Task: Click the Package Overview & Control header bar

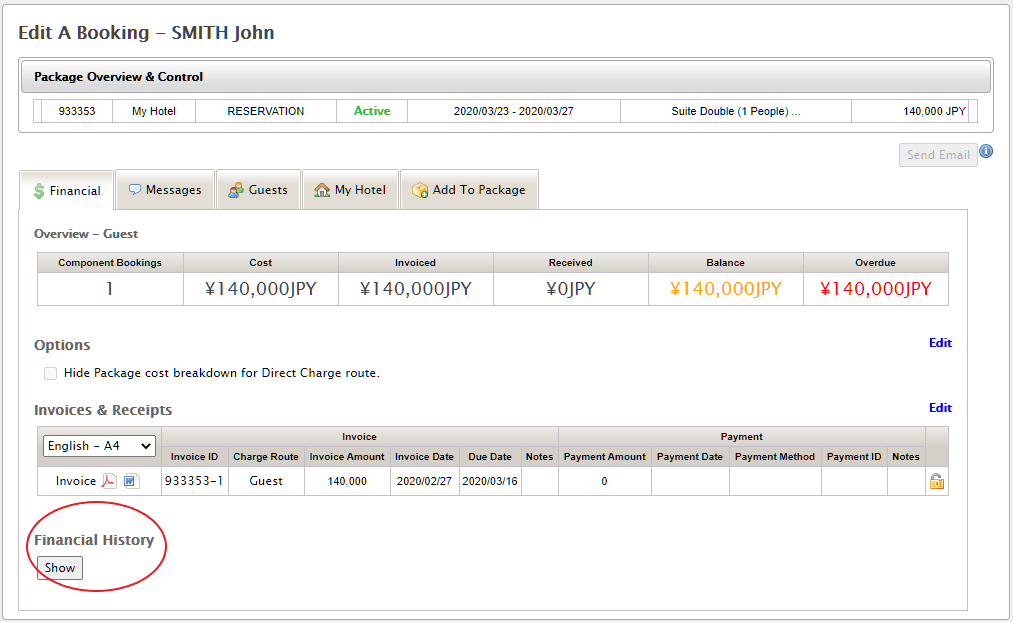Action: [x=505, y=77]
